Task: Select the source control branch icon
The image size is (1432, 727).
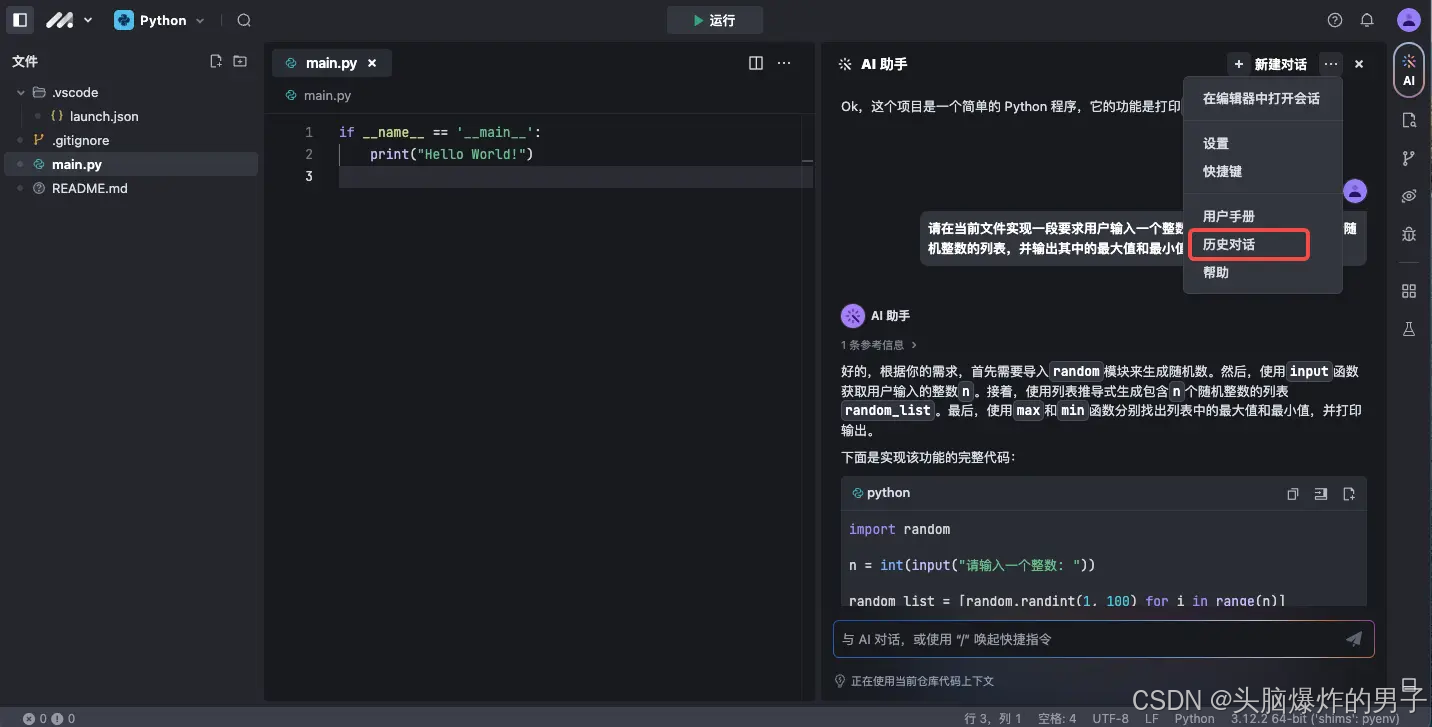Action: 1409,157
